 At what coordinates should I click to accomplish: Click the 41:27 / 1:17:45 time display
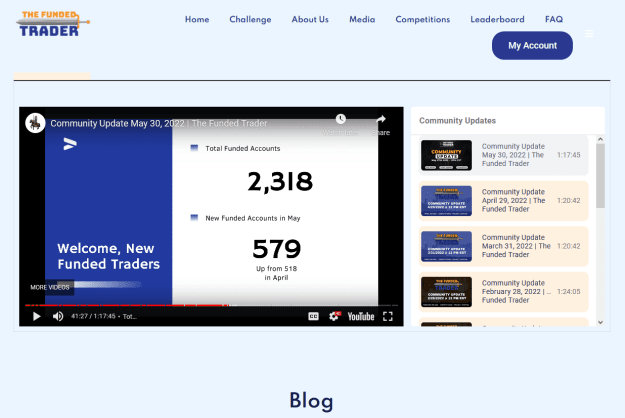tap(93, 316)
